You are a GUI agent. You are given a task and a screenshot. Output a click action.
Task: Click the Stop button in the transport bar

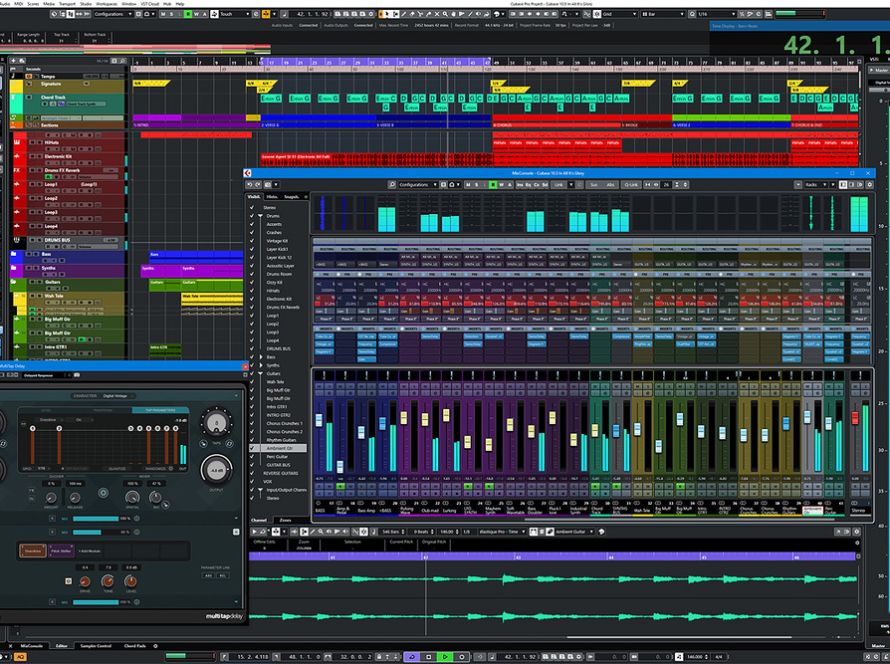point(429,657)
